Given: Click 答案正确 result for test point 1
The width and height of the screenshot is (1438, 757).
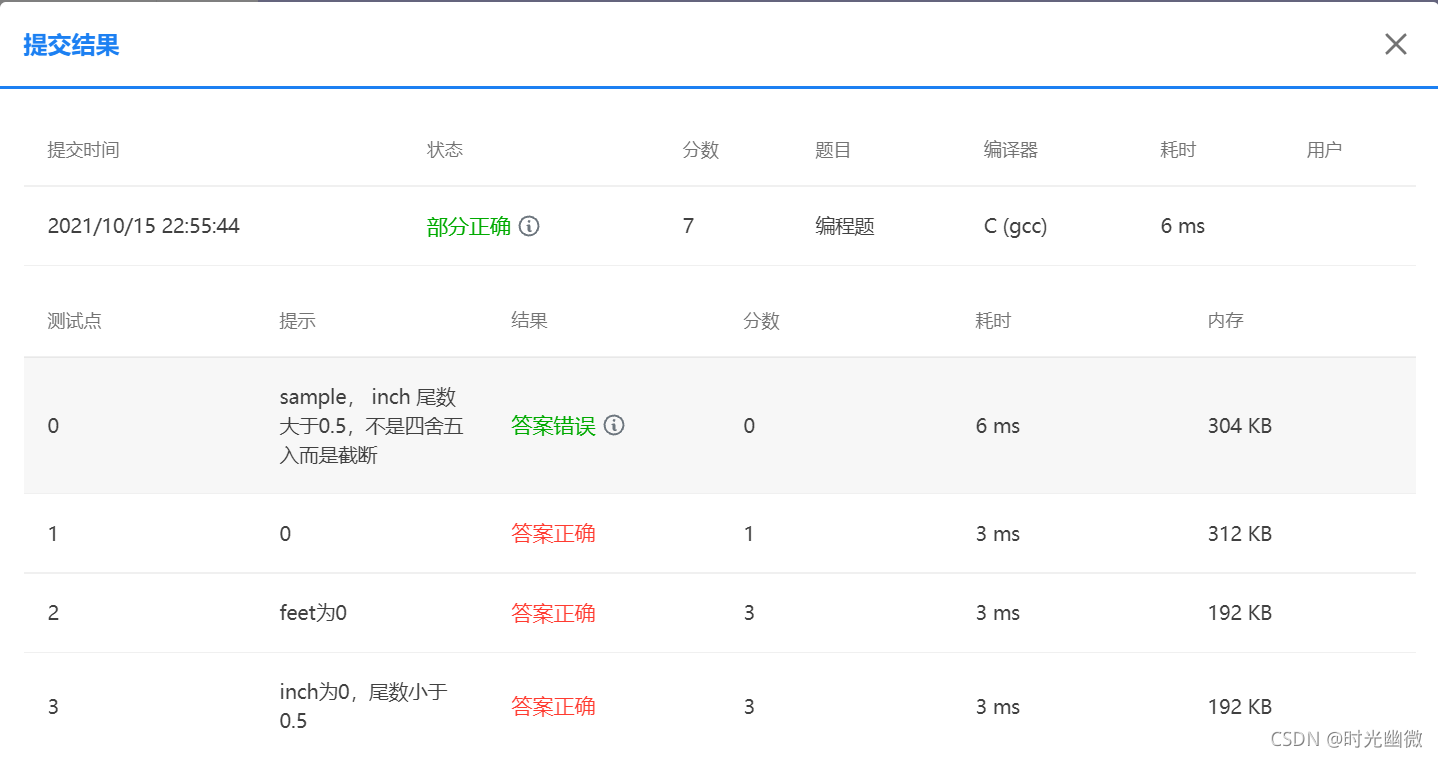Looking at the screenshot, I should [553, 533].
